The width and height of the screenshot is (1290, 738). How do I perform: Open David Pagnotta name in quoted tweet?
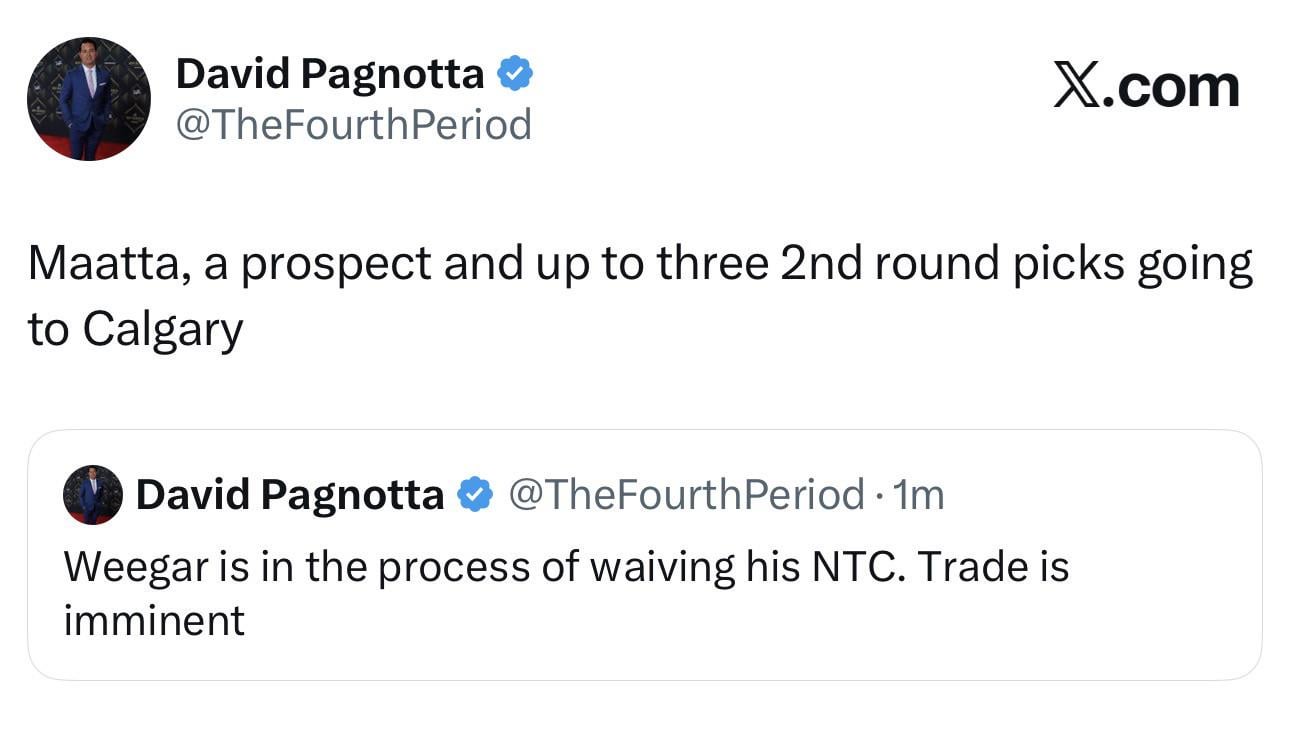tap(290, 494)
